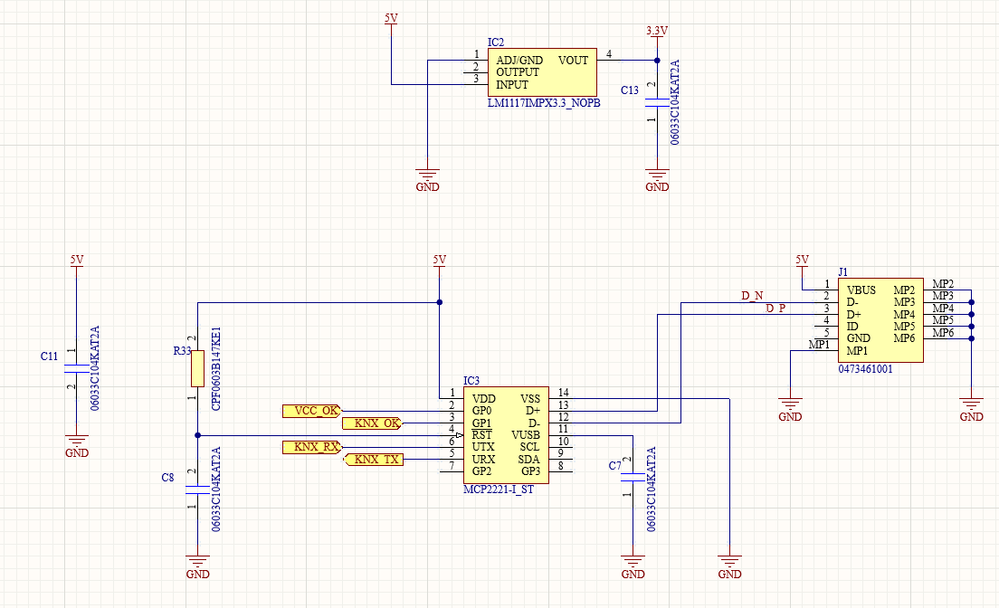Click the 0473461001 part number under J1
Screen dimensions: 999x608
point(865,369)
